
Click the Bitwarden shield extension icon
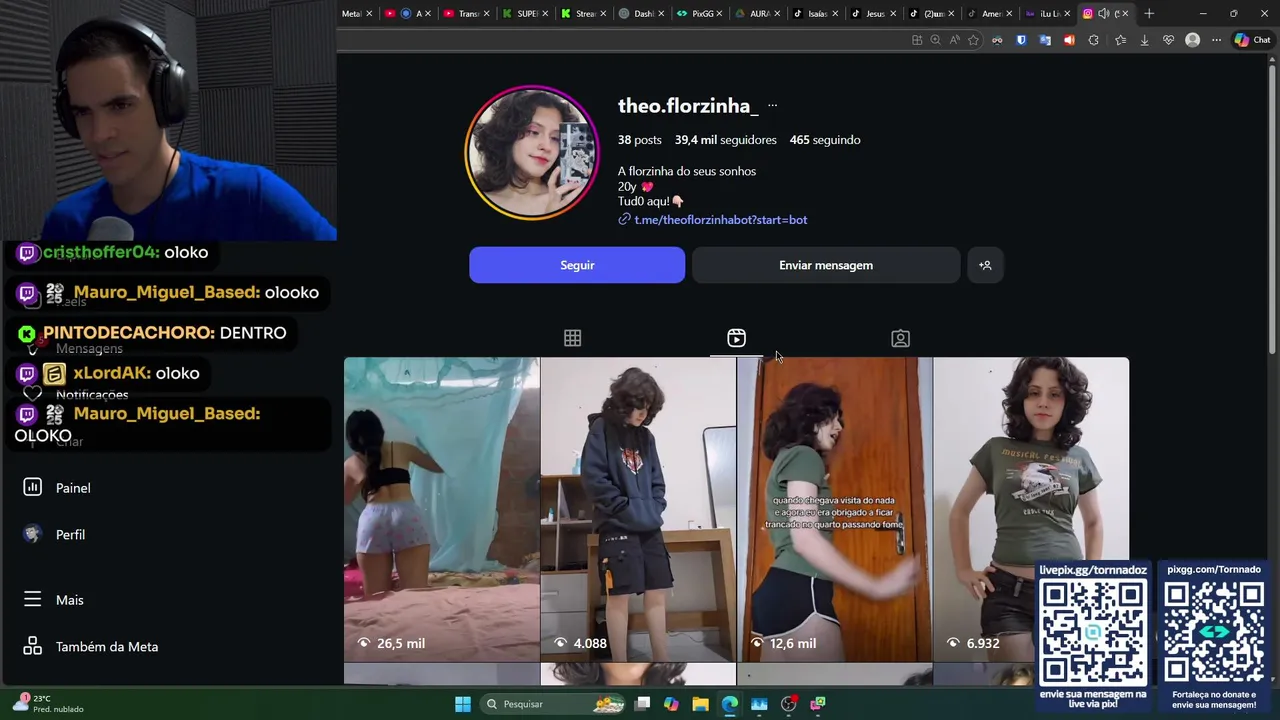[1021, 40]
